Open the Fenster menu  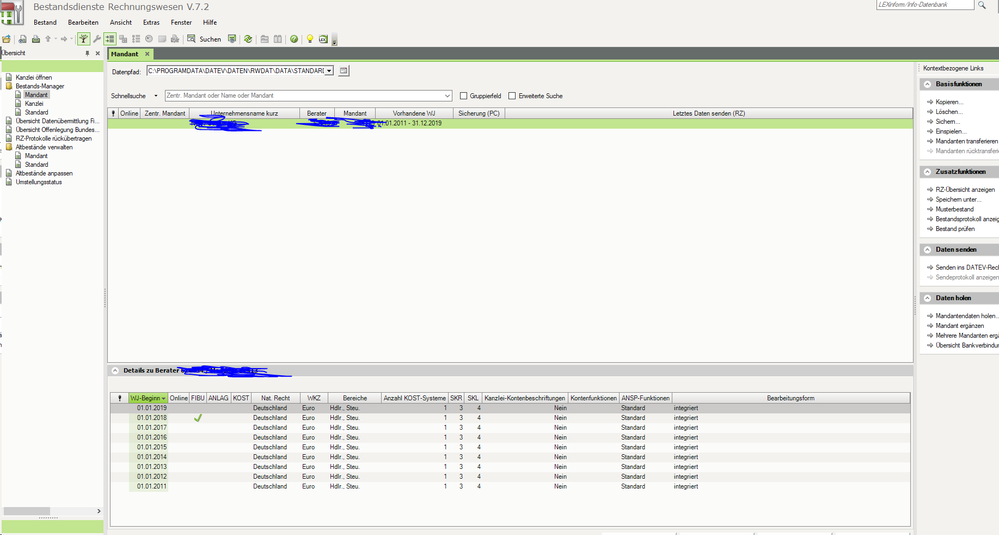(x=181, y=22)
